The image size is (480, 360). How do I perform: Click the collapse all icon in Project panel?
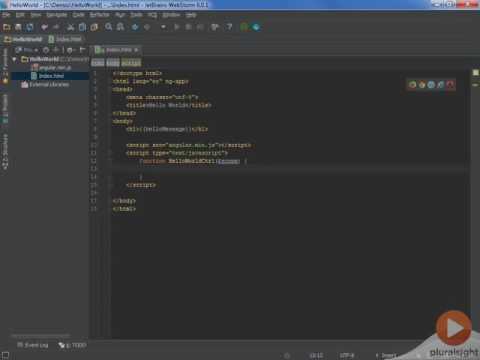[x=56, y=50]
